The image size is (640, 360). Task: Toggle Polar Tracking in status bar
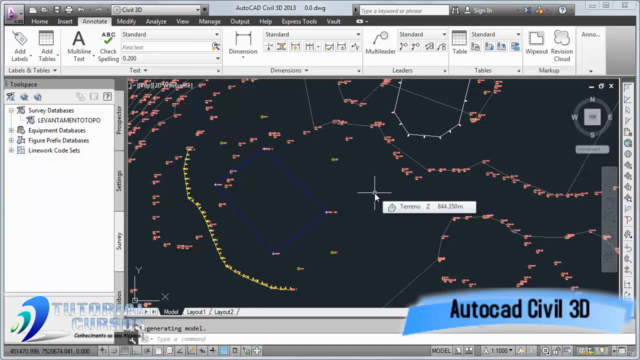coord(147,351)
